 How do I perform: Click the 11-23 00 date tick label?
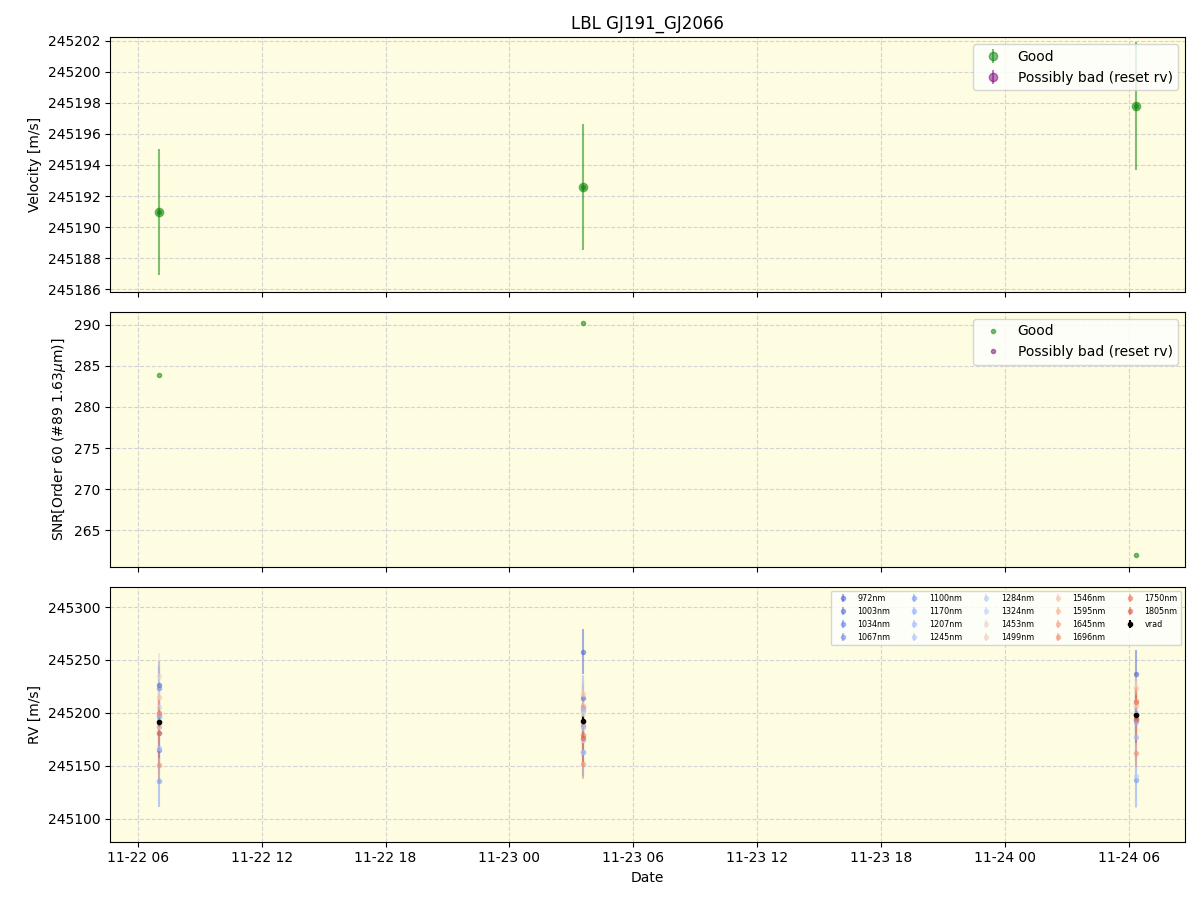point(509,857)
